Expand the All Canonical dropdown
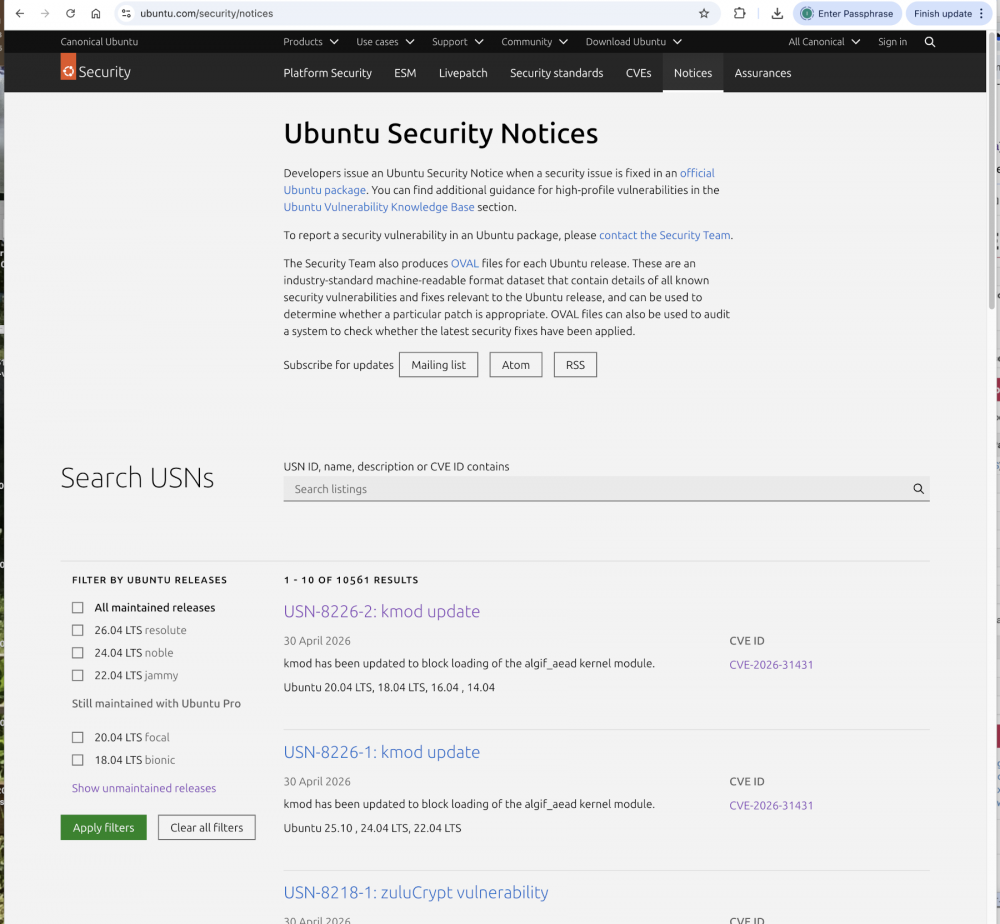 pyautogui.click(x=824, y=42)
